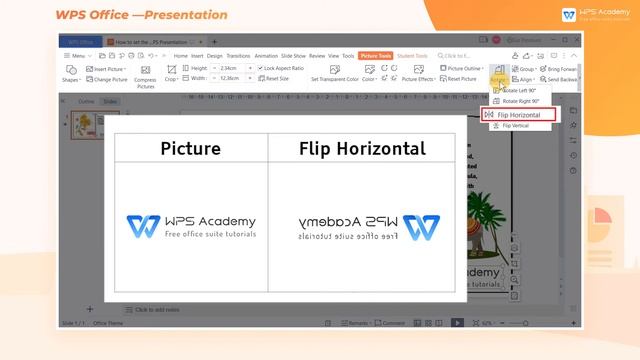Open the Group dropdown
This screenshot has width=640, height=360.
[524, 69]
